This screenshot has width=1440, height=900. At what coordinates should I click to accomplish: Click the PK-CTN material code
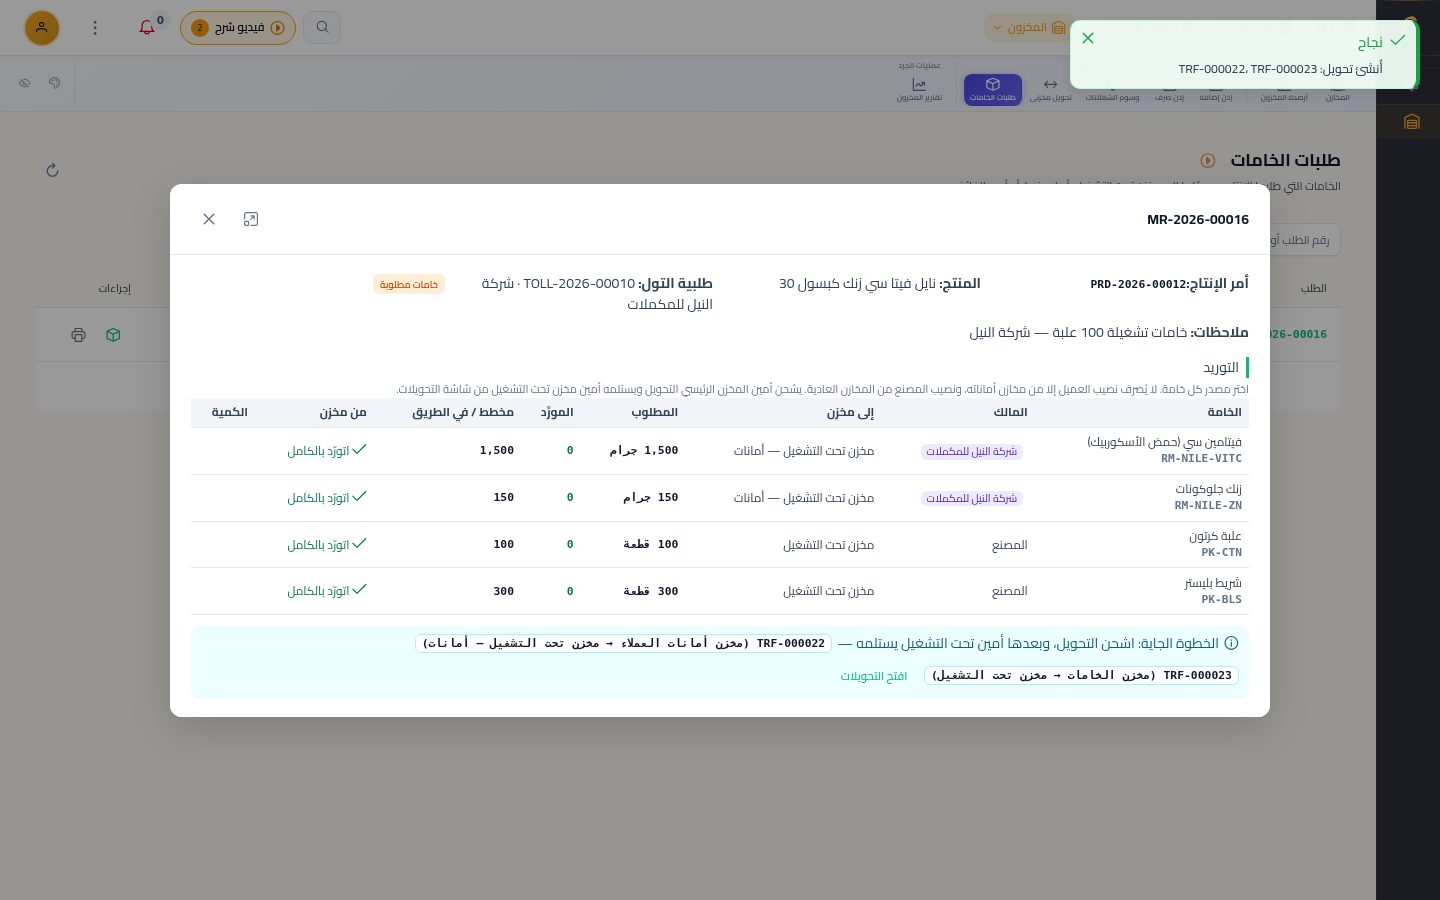1222,552
